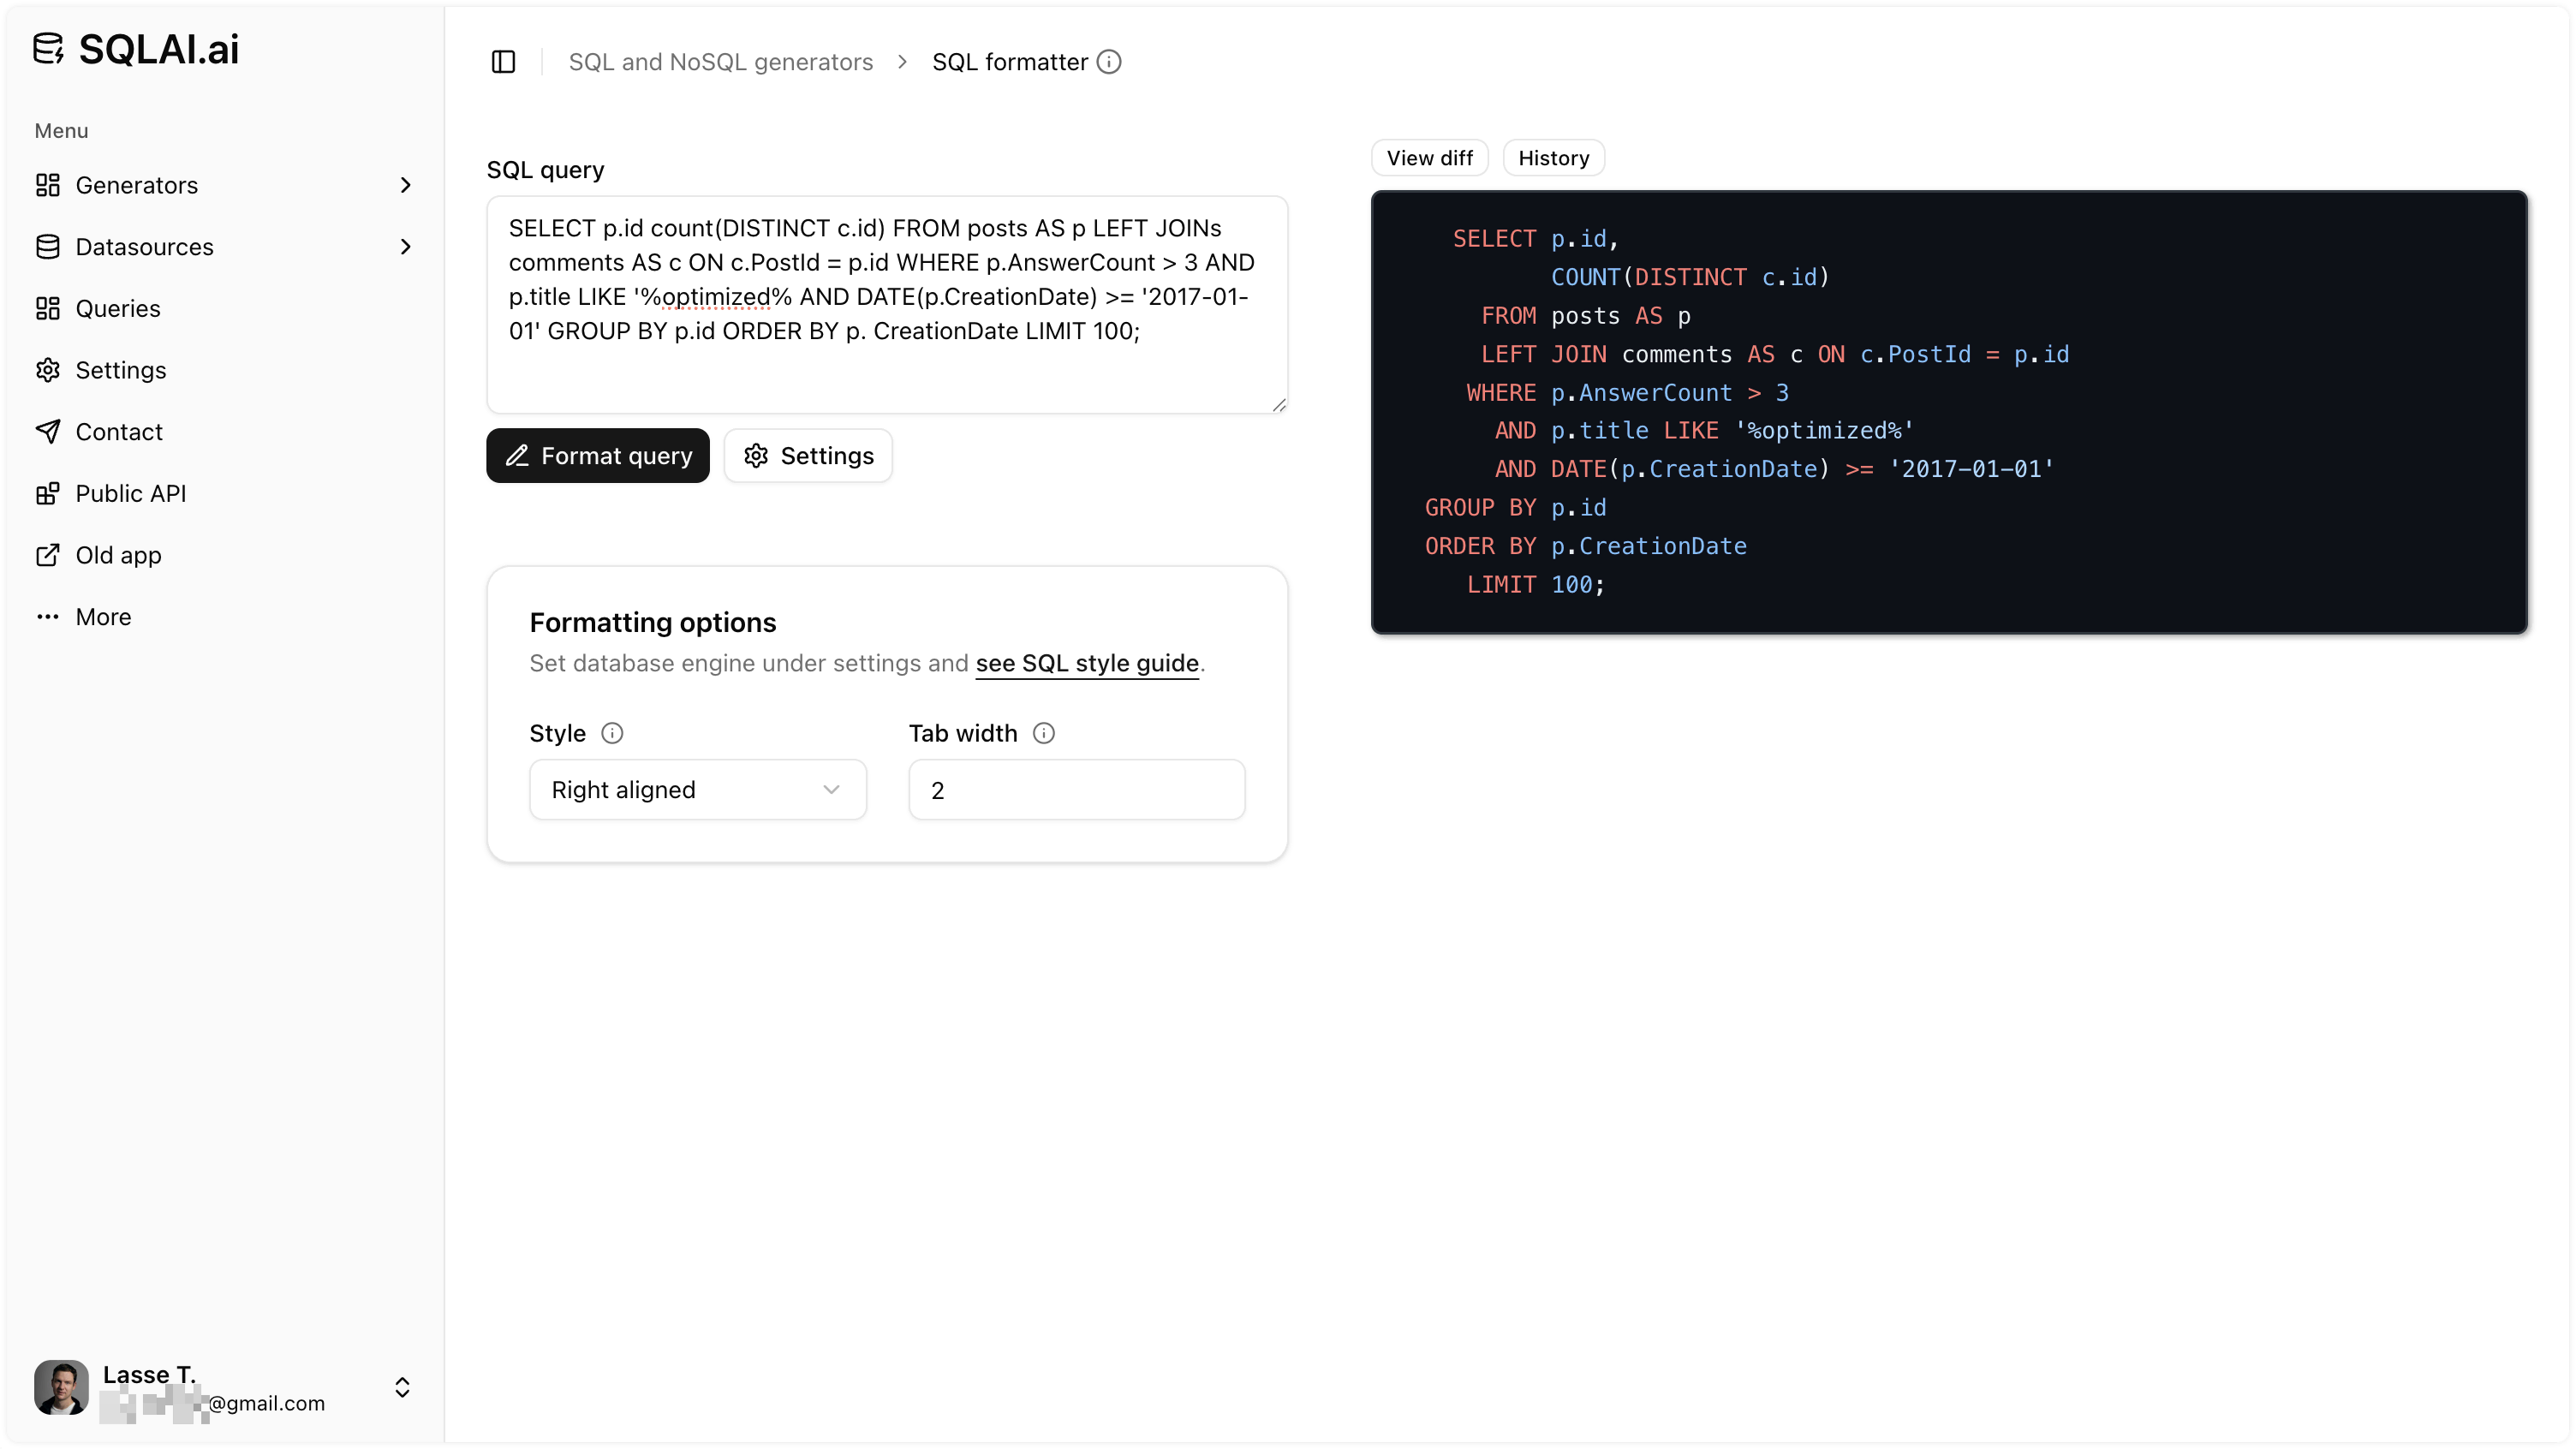
Task: Open the Generators section icon
Action: click(x=48, y=185)
